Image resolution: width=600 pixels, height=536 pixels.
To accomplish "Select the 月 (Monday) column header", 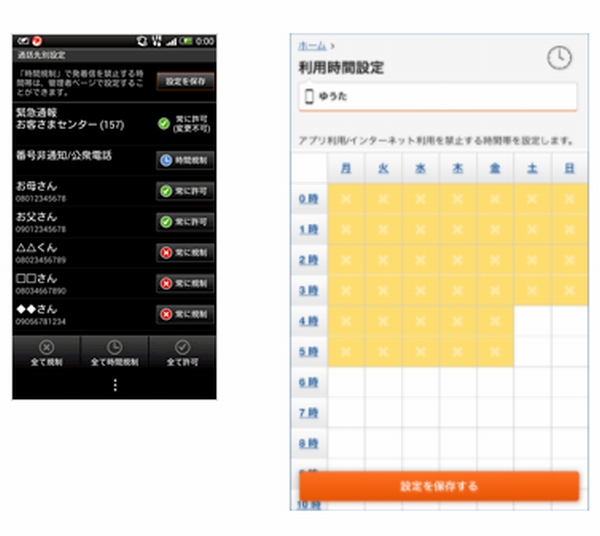I will 346,169.
